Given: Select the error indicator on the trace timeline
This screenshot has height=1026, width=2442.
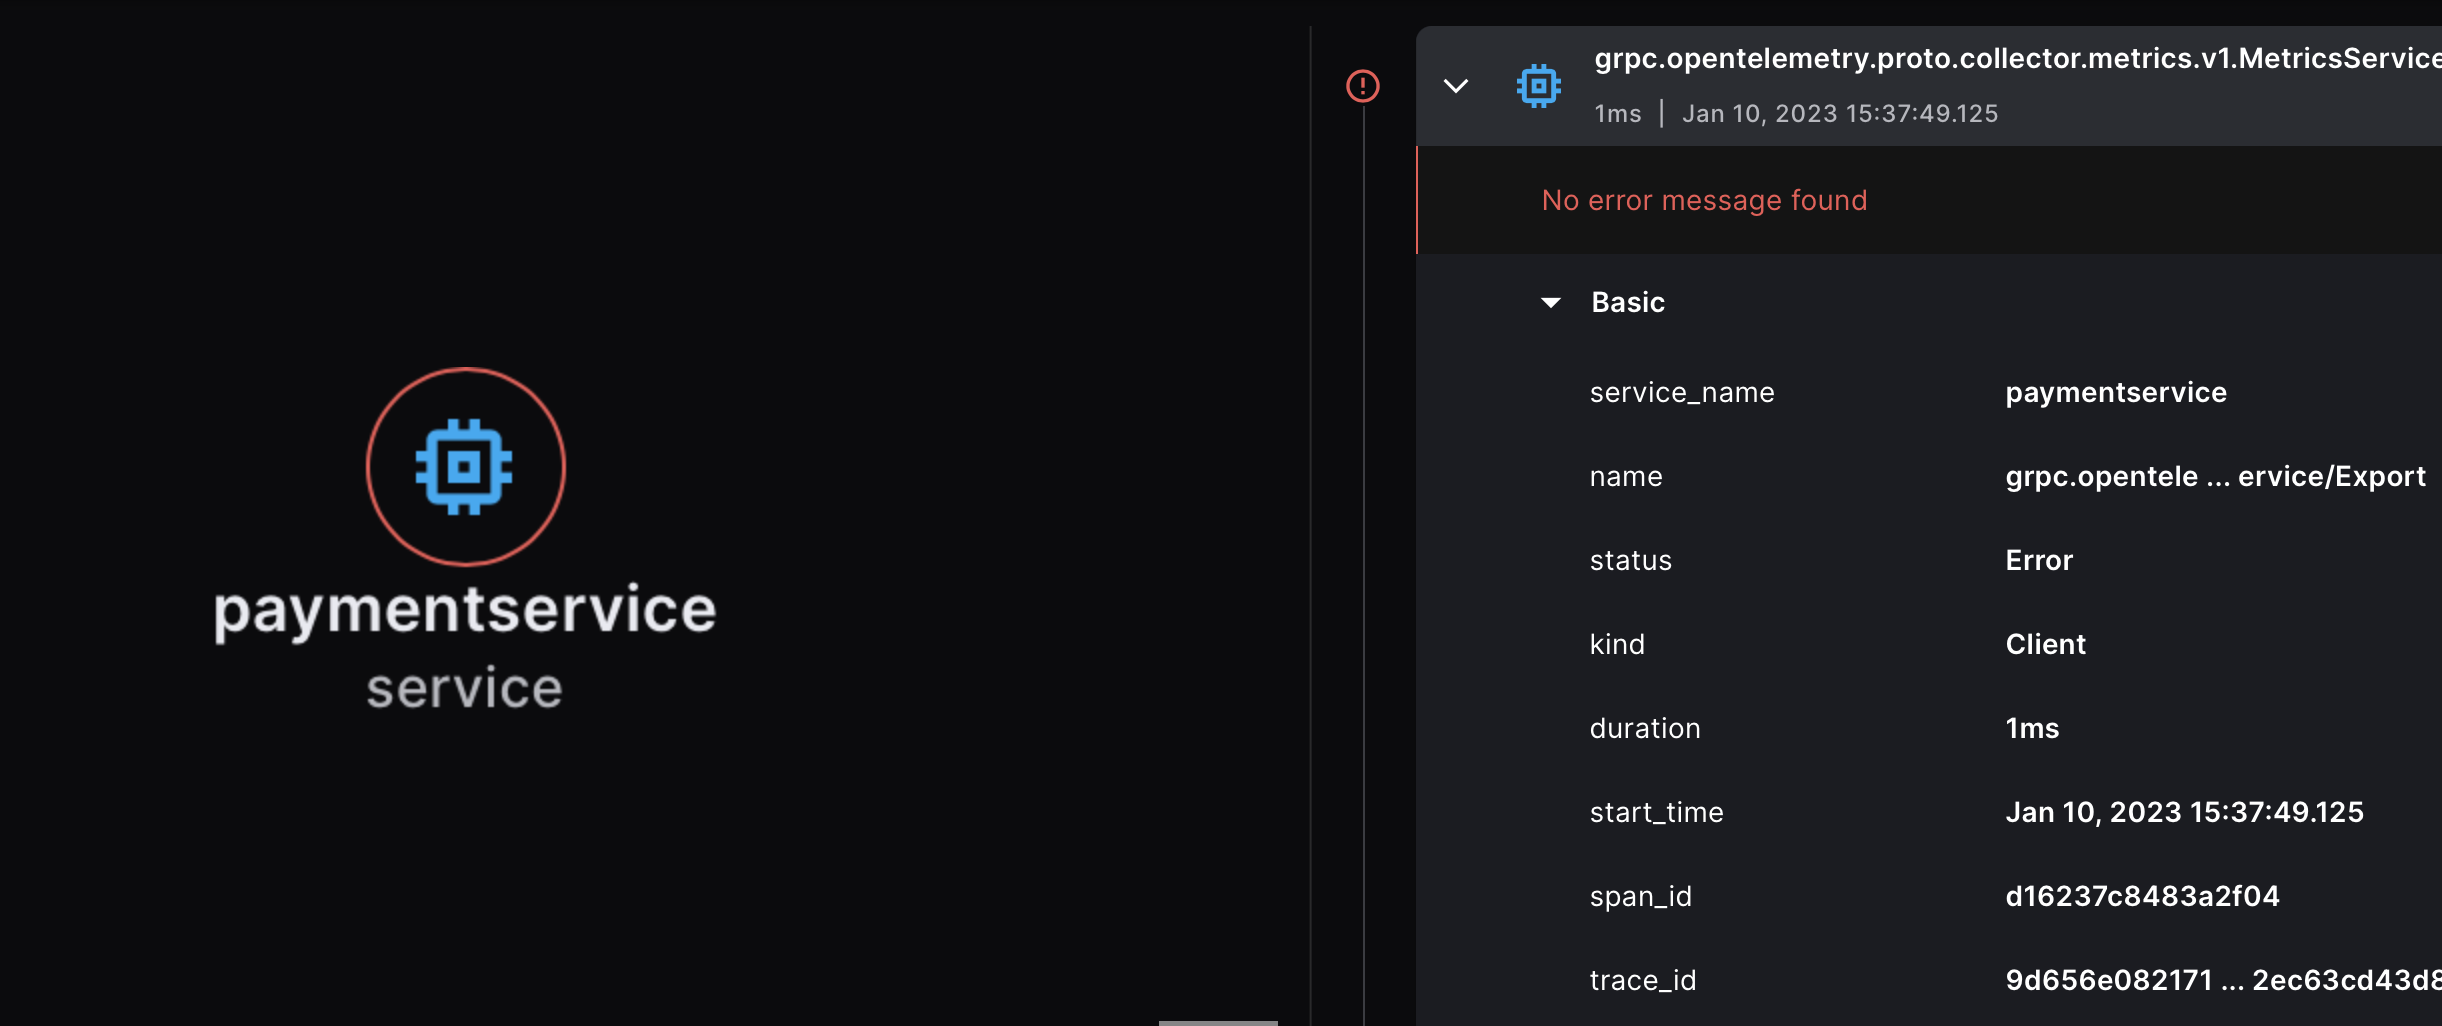Looking at the screenshot, I should pyautogui.click(x=1362, y=86).
